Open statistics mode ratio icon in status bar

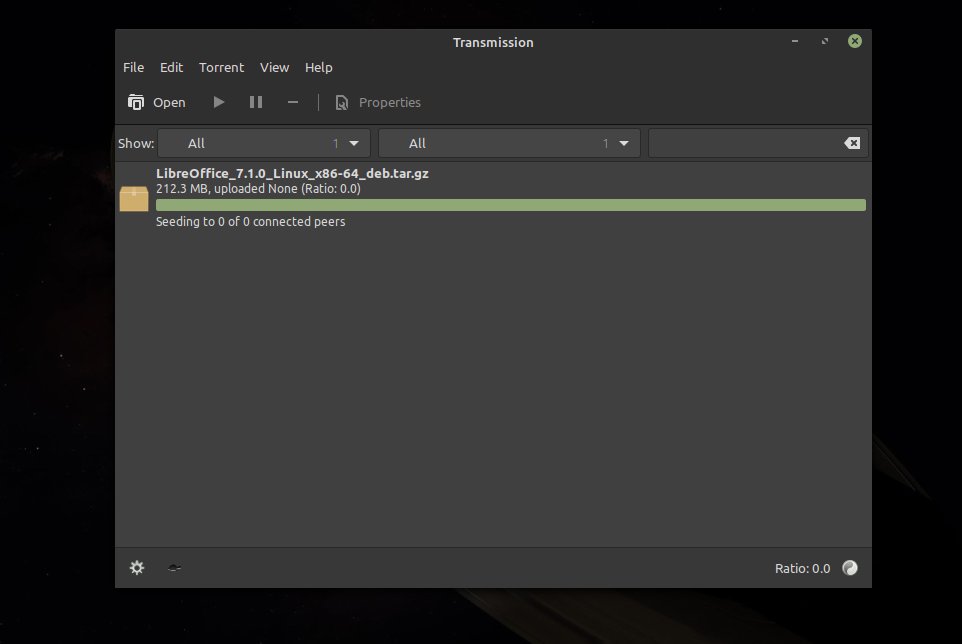[850, 568]
